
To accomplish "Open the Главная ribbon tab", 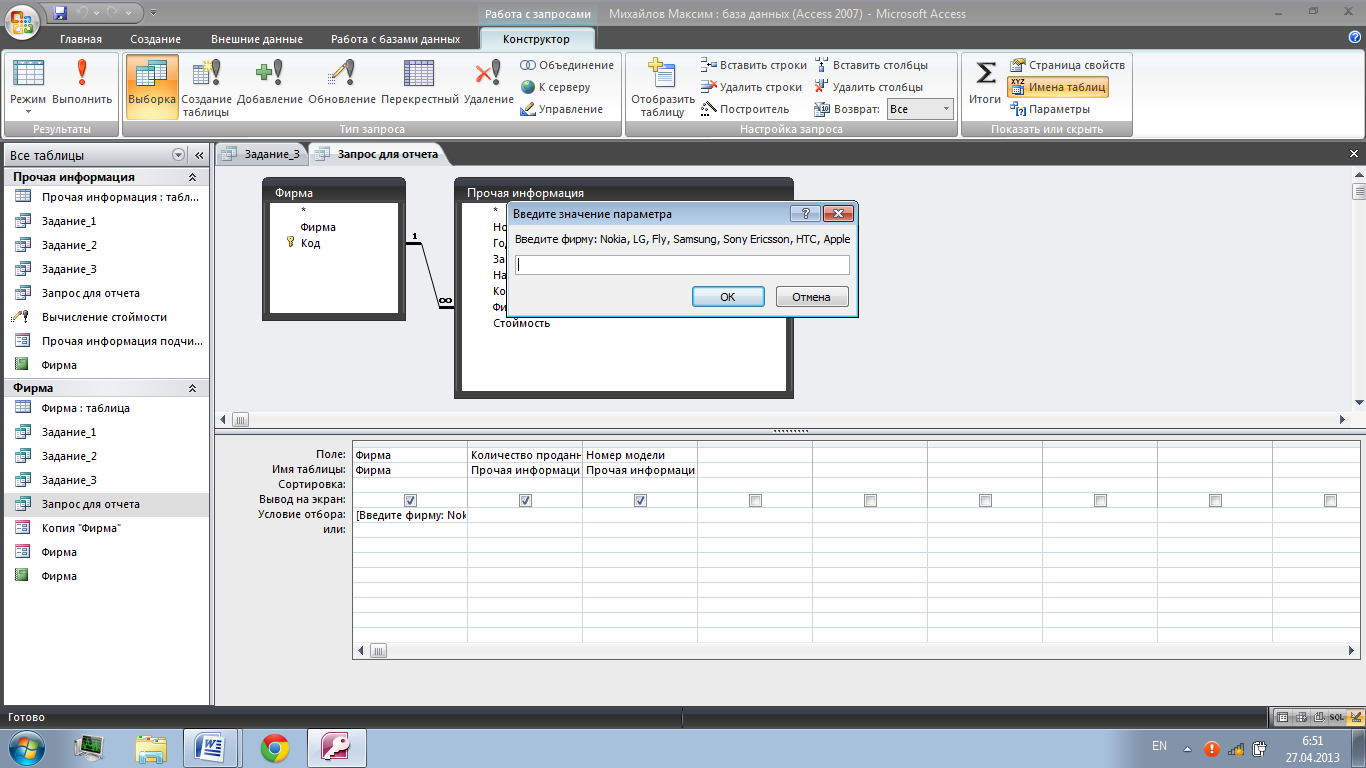I will pos(81,39).
